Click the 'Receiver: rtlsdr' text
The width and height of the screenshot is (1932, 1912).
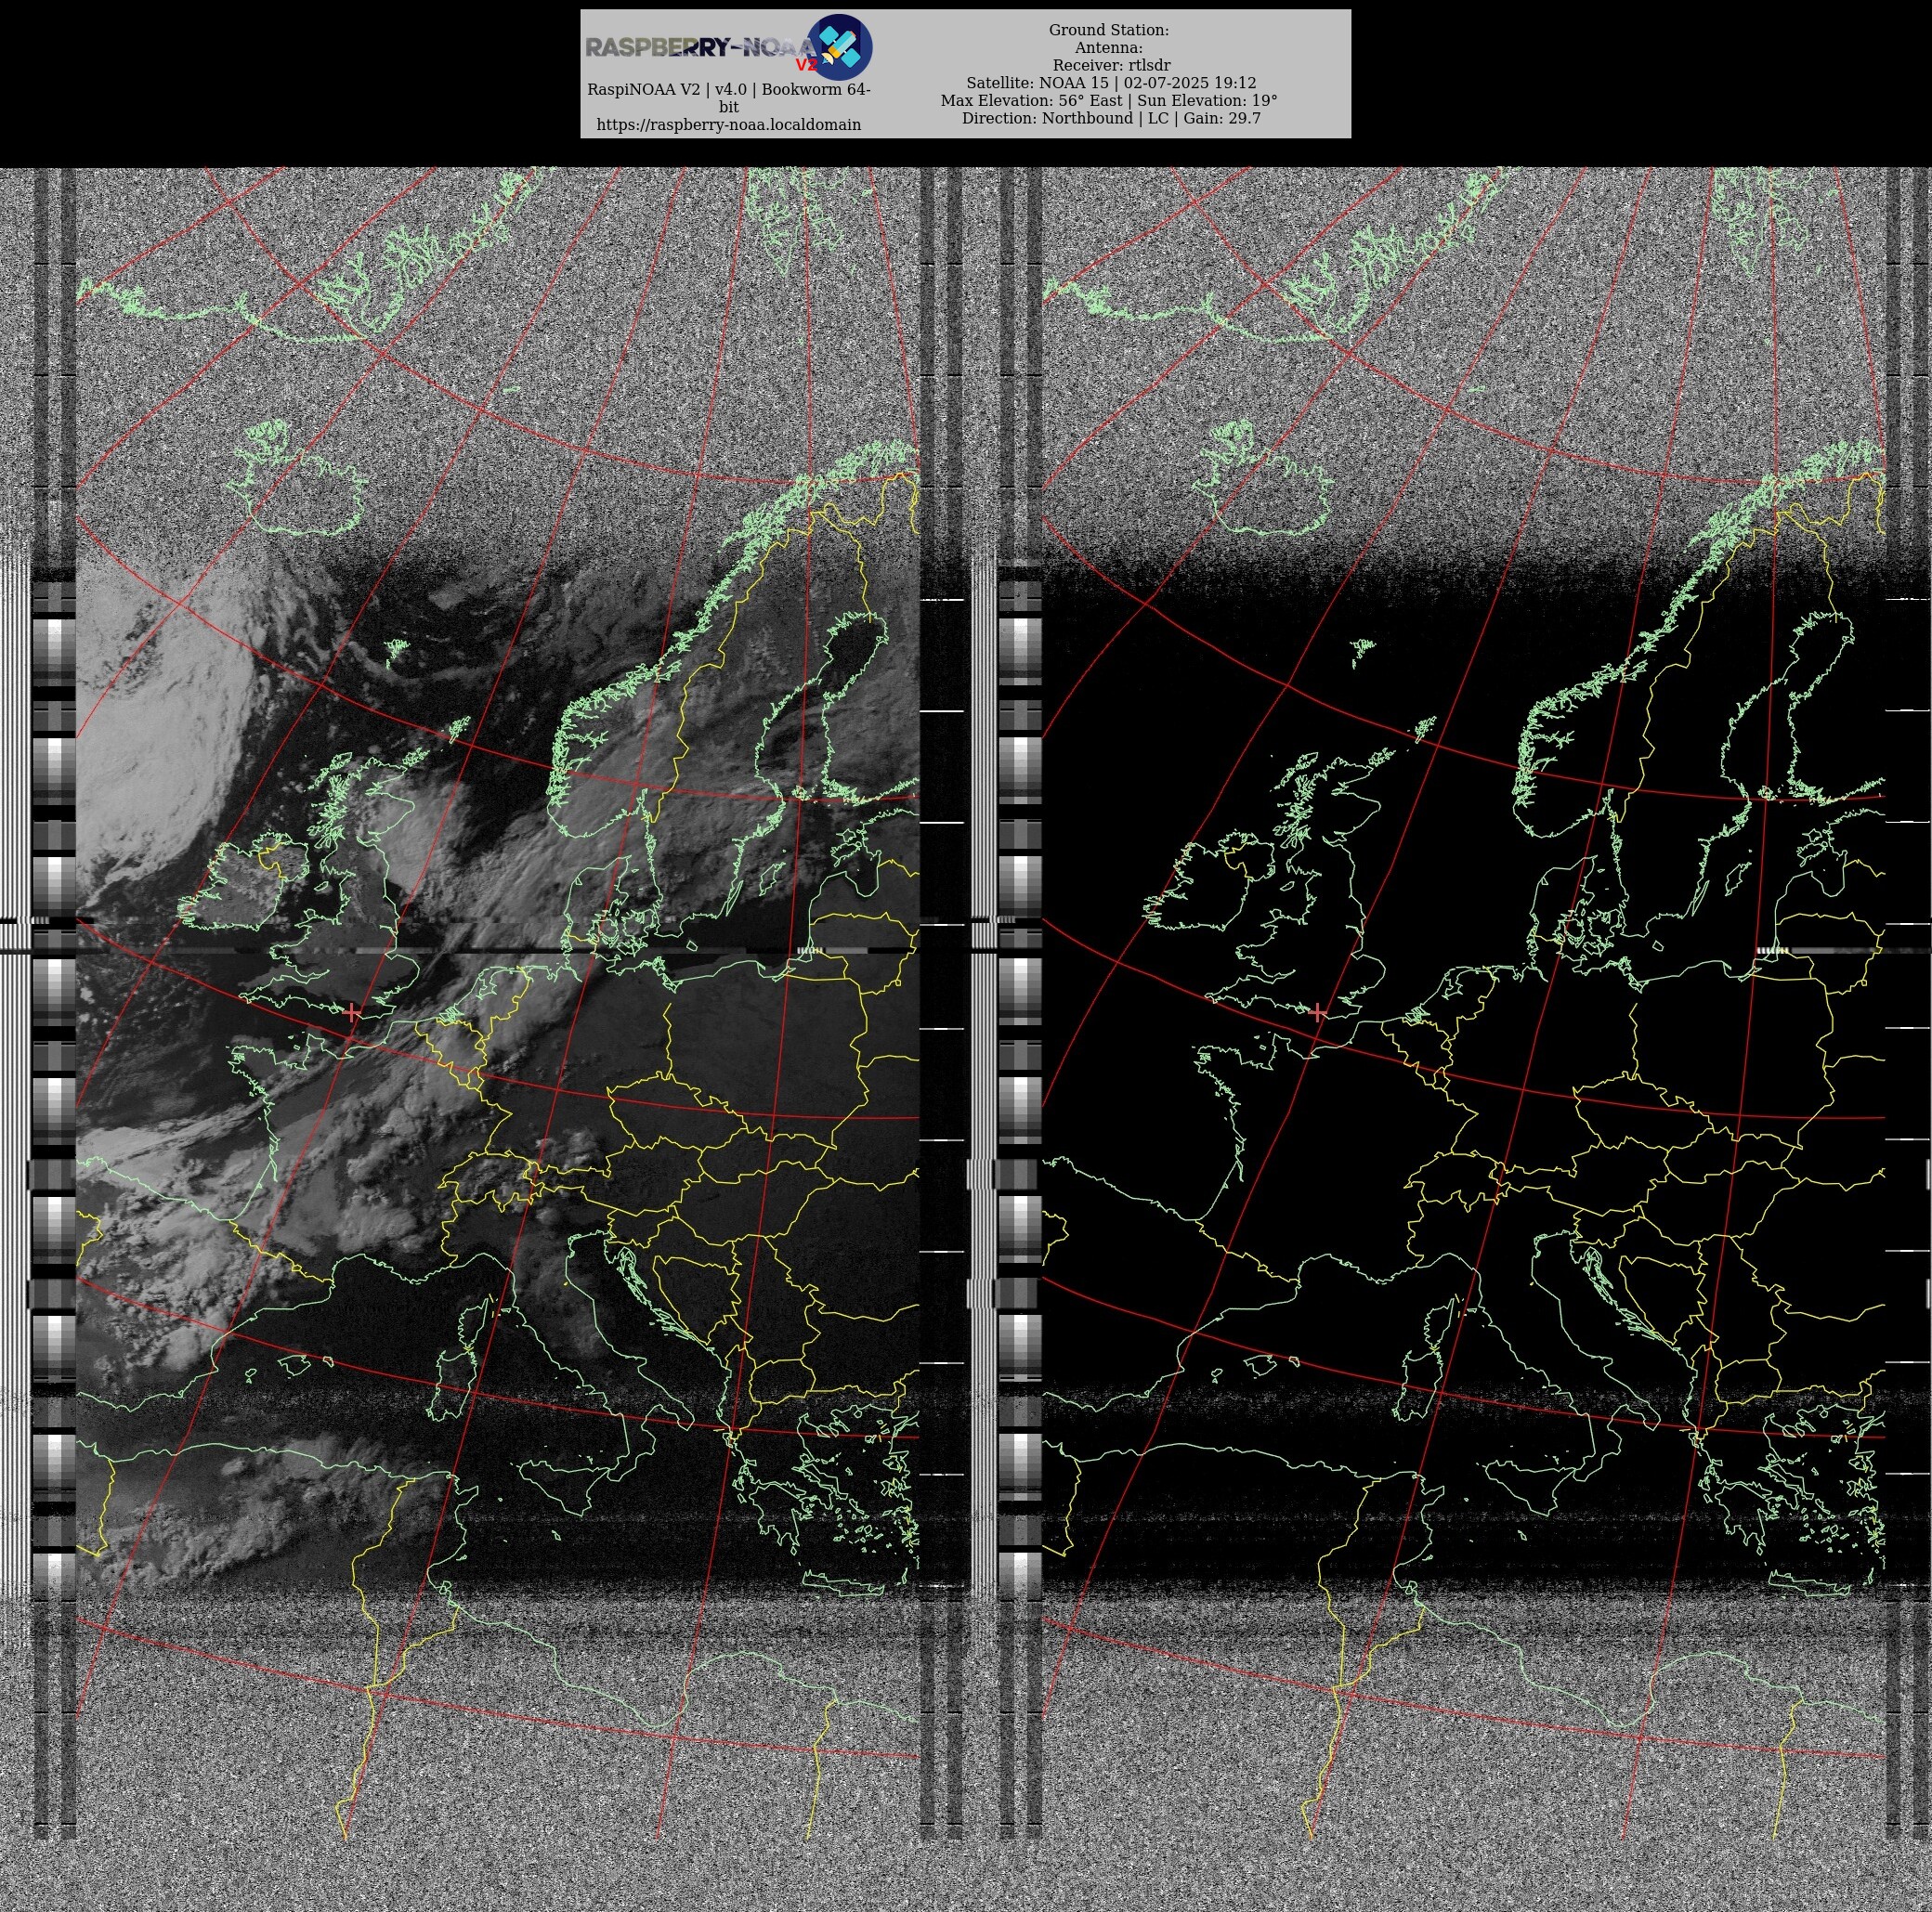(x=1111, y=65)
